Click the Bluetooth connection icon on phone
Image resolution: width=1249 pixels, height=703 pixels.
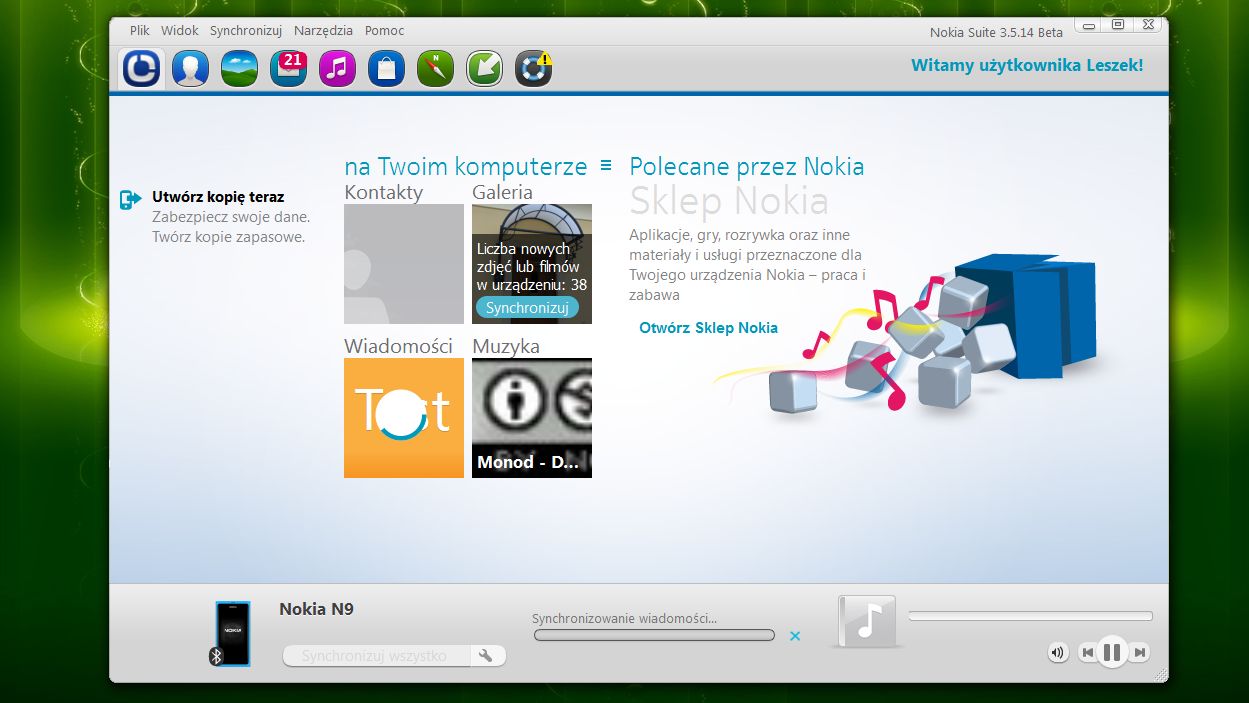click(216, 656)
